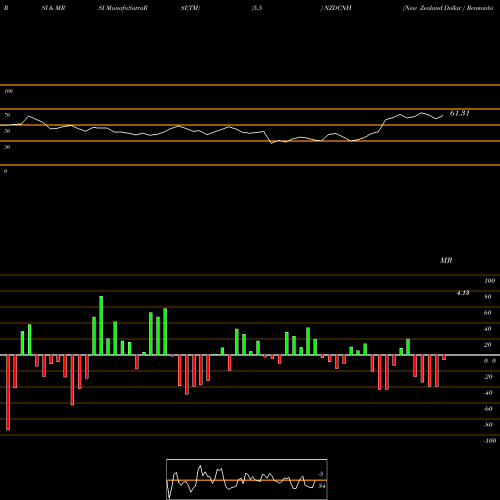Viewport: 500px width, 500px height.
Task: Click the 61.31 RSI value label
Action: pos(460,113)
